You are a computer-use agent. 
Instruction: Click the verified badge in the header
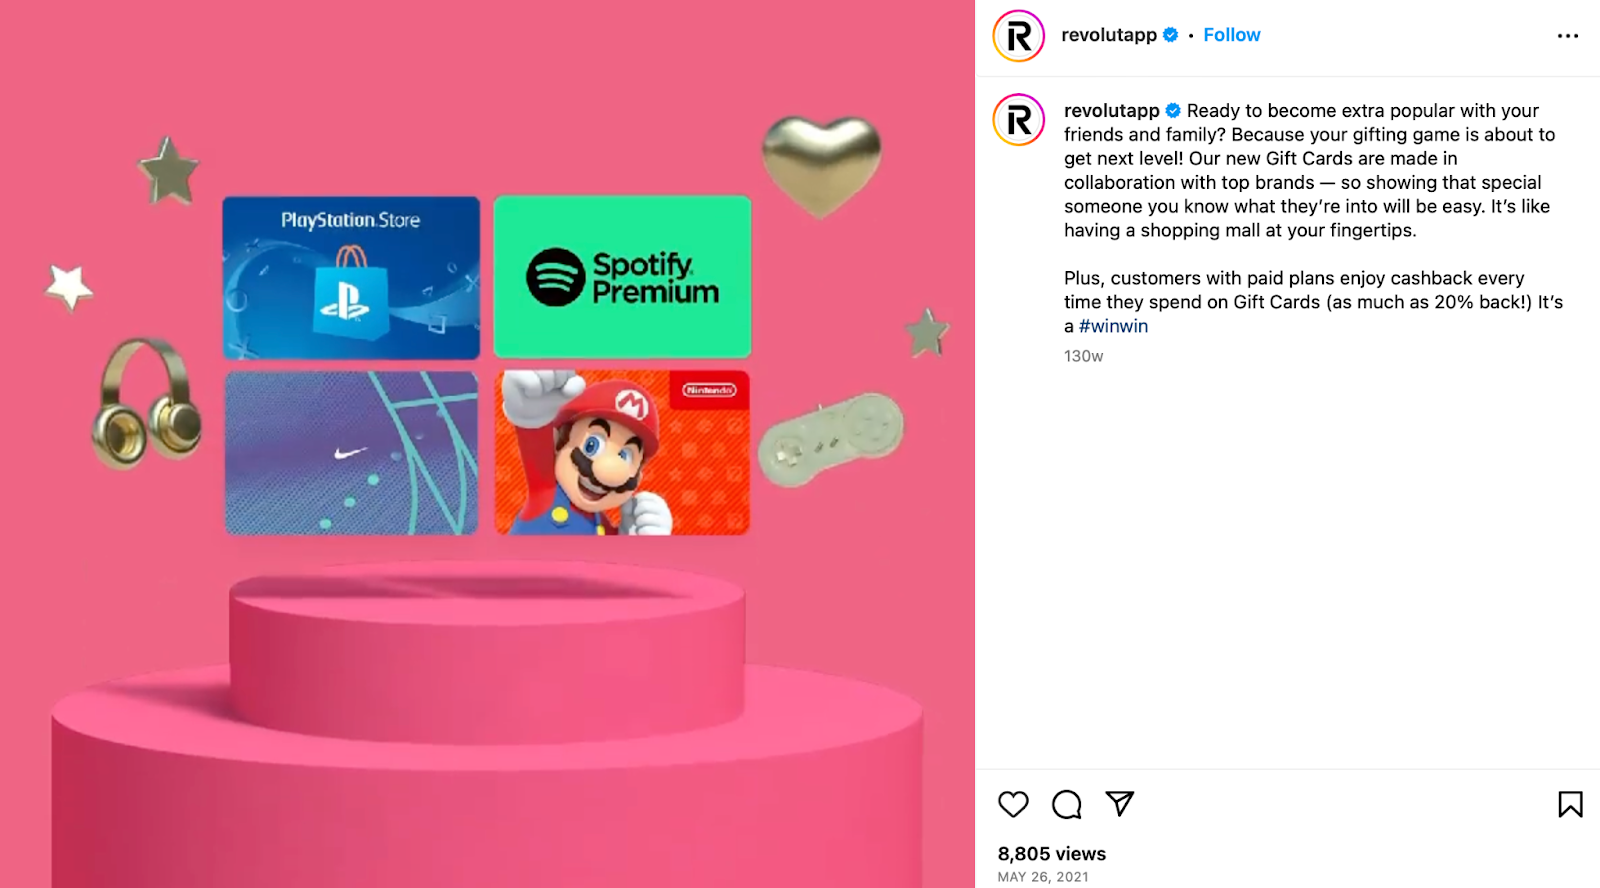click(1171, 35)
